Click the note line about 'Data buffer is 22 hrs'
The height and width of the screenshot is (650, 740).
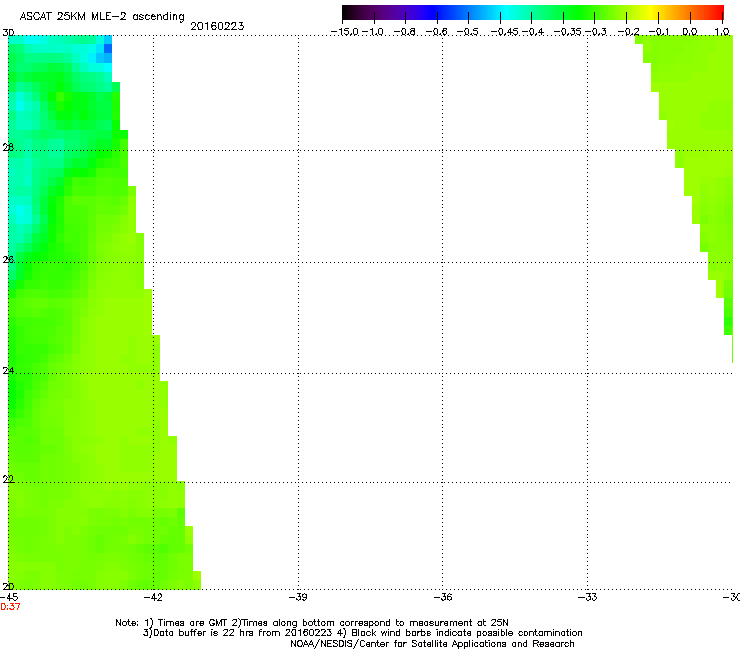point(362,633)
